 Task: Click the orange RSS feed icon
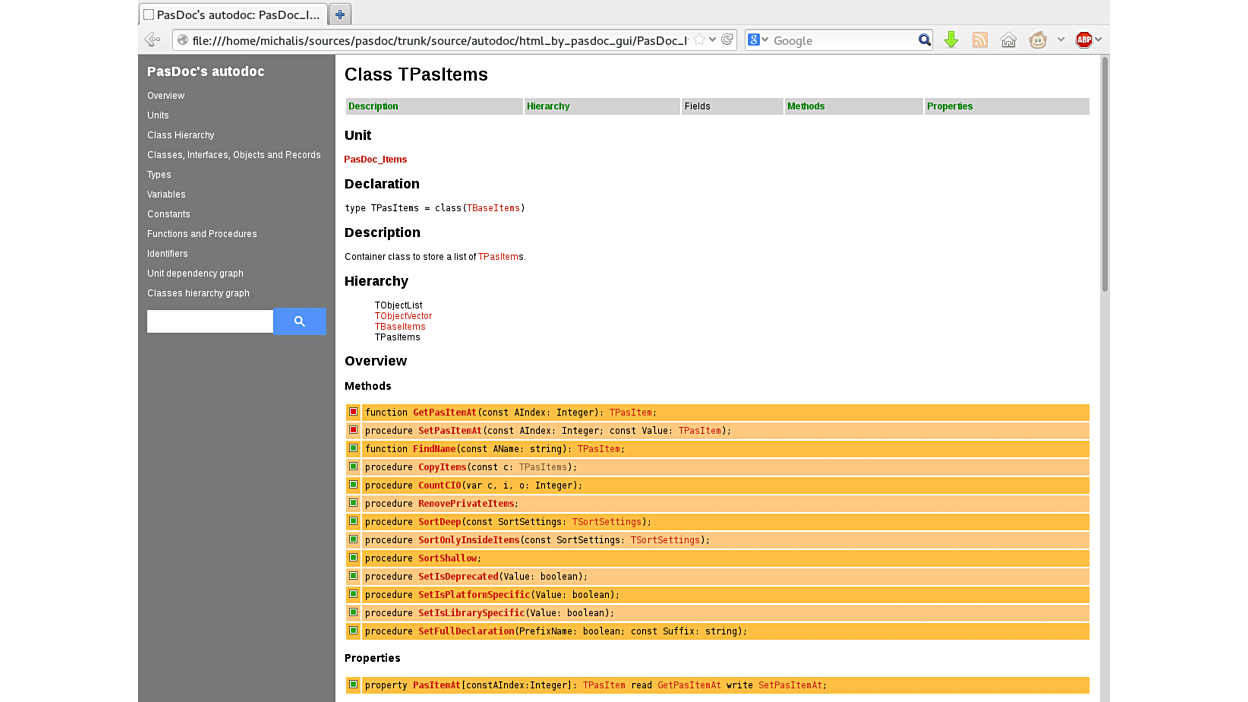pos(980,40)
